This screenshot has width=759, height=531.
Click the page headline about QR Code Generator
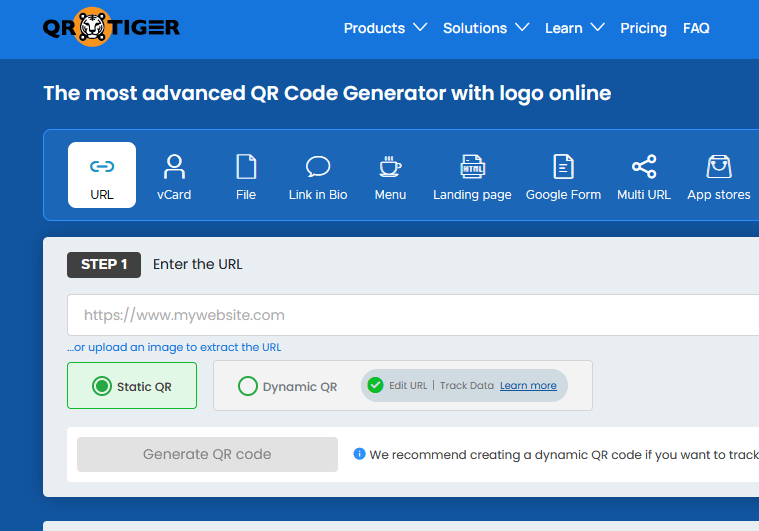pyautogui.click(x=327, y=93)
